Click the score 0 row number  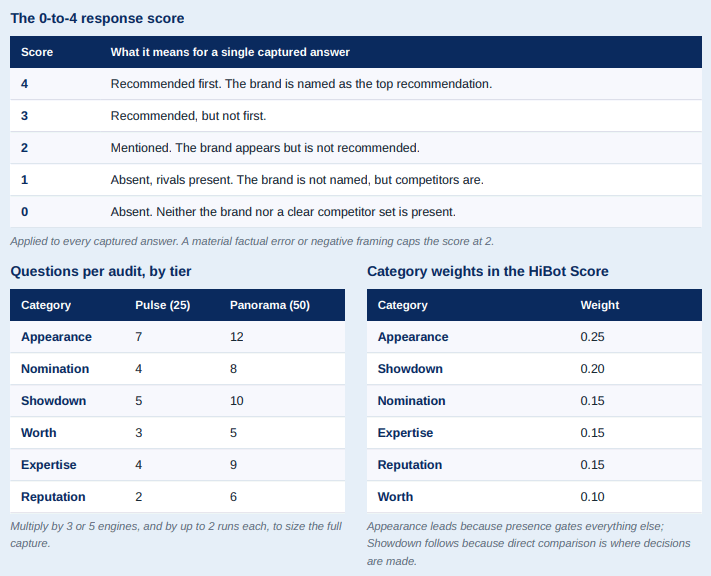[24, 212]
